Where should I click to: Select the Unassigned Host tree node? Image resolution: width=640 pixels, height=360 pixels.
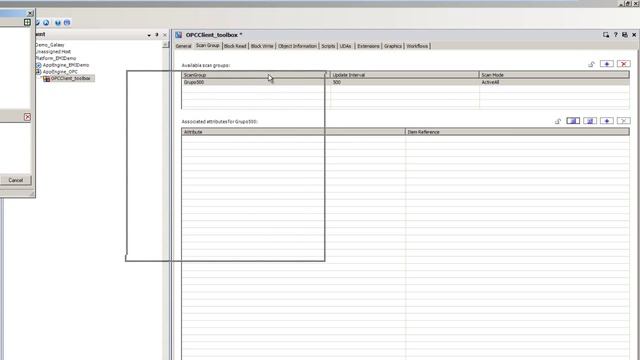[x=53, y=51]
